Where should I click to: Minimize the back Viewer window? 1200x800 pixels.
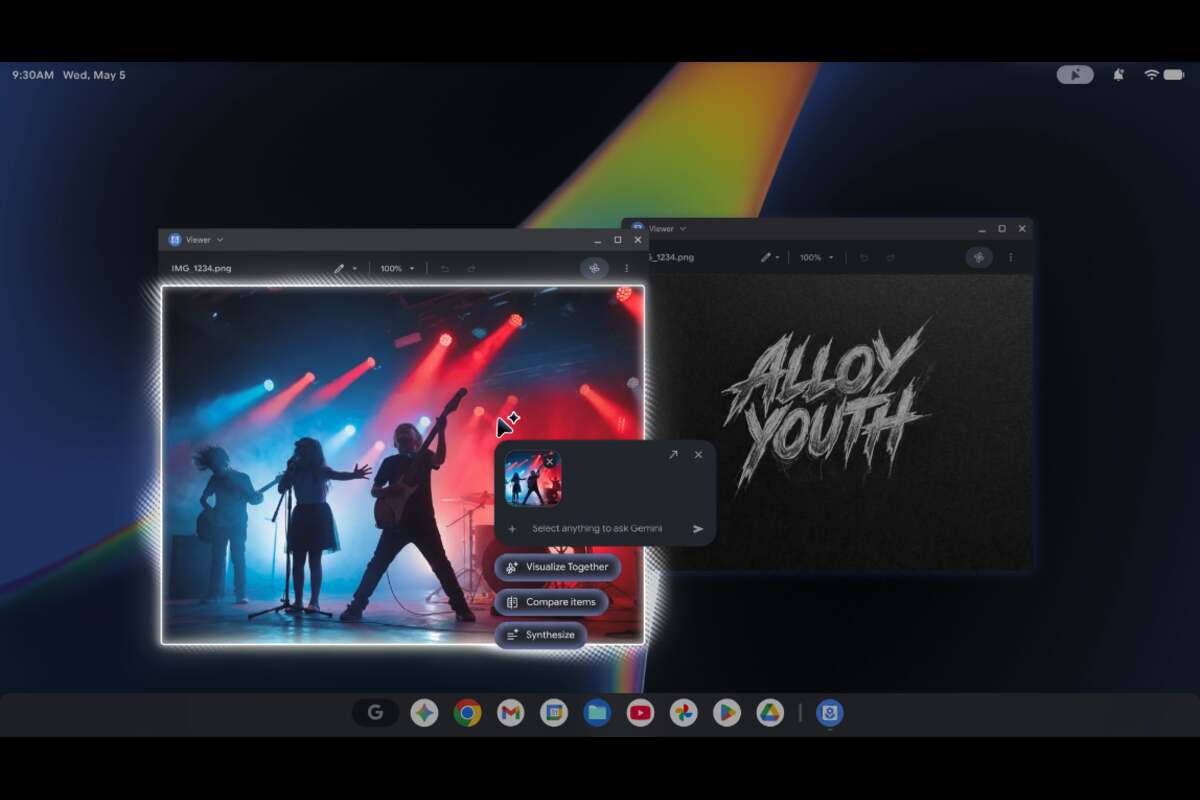pos(982,229)
